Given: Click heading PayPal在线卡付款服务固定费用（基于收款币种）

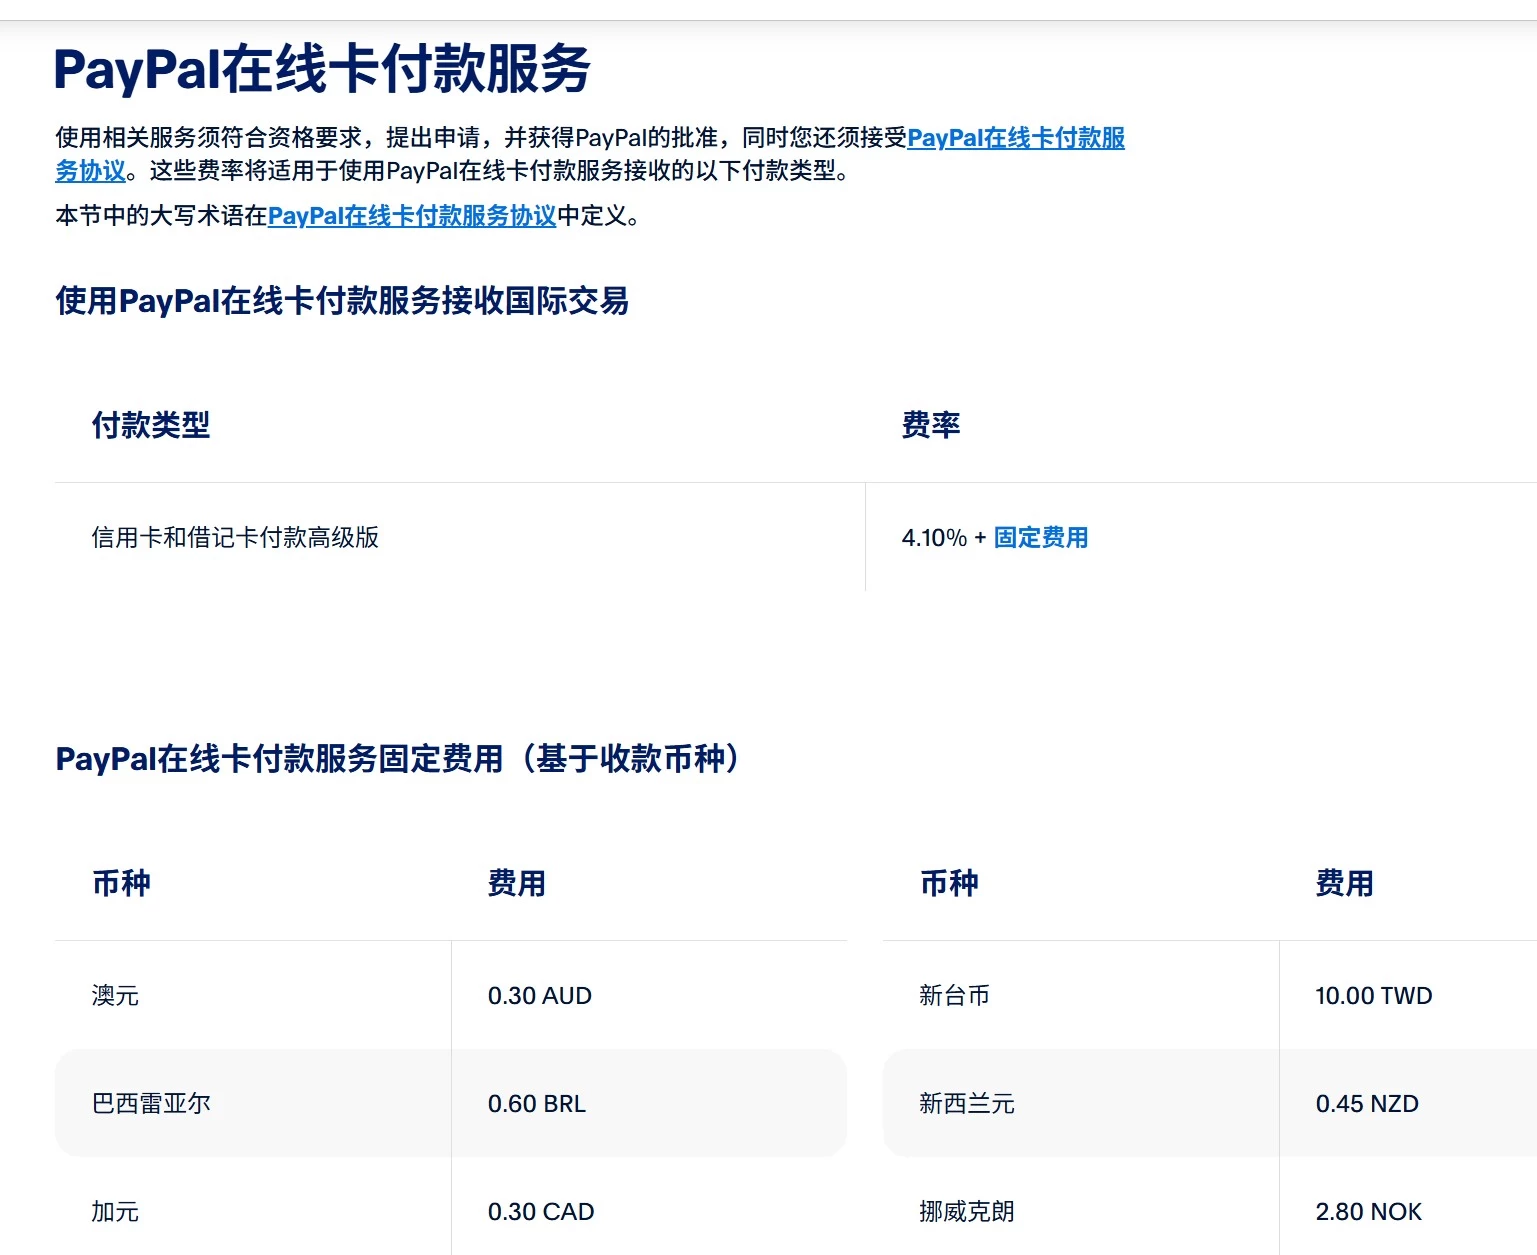Looking at the screenshot, I should pos(401,759).
